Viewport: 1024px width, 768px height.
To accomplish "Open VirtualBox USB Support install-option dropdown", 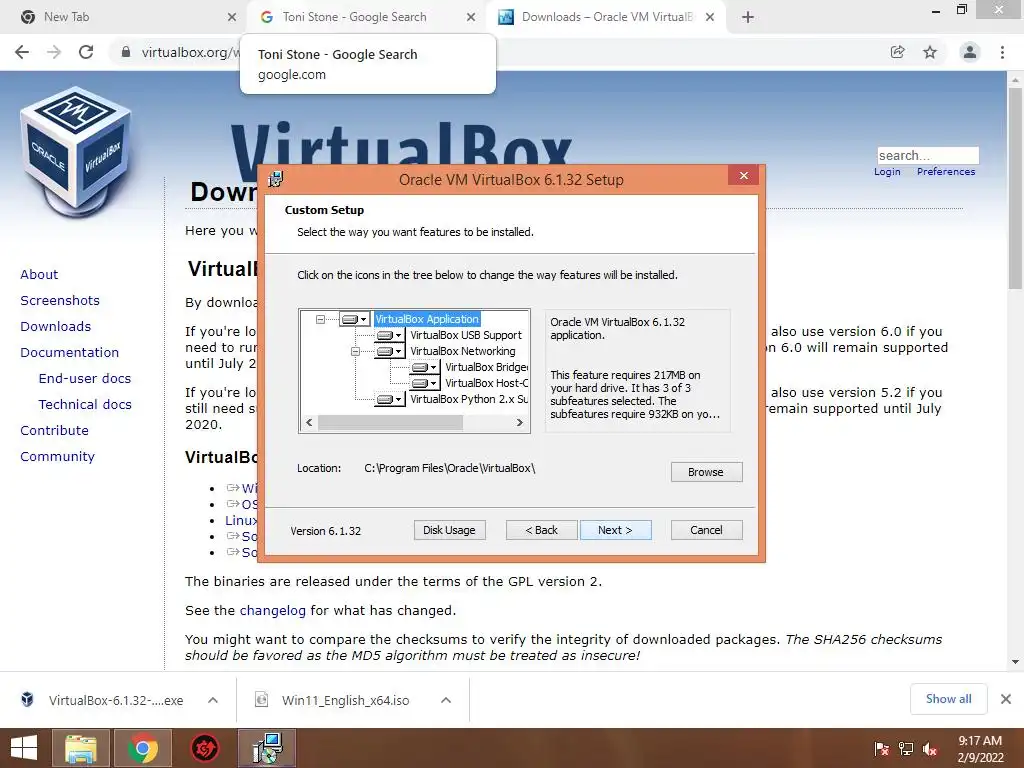I will pos(390,336).
